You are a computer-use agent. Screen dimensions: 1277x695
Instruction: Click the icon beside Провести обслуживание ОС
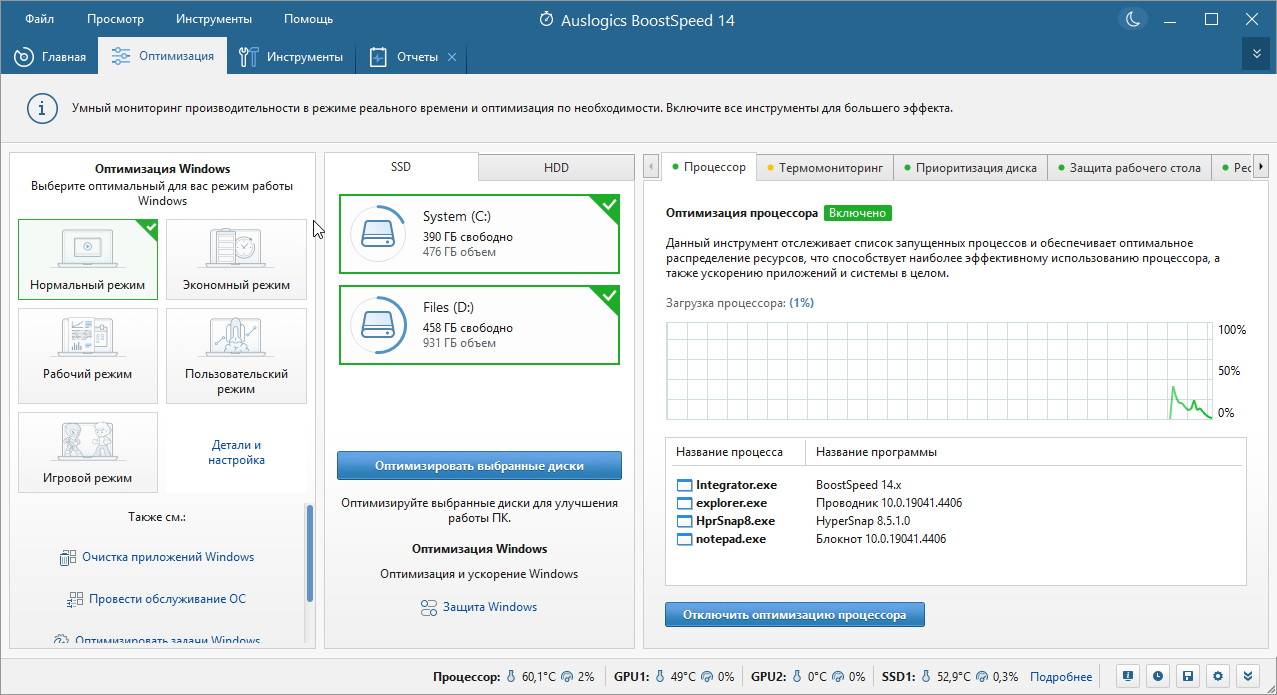pos(75,600)
